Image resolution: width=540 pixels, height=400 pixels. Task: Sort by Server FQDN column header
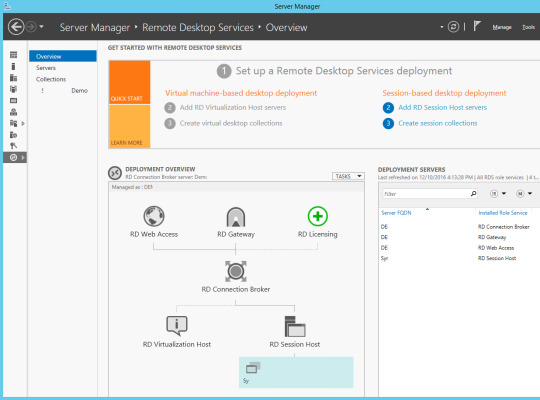[x=396, y=213]
